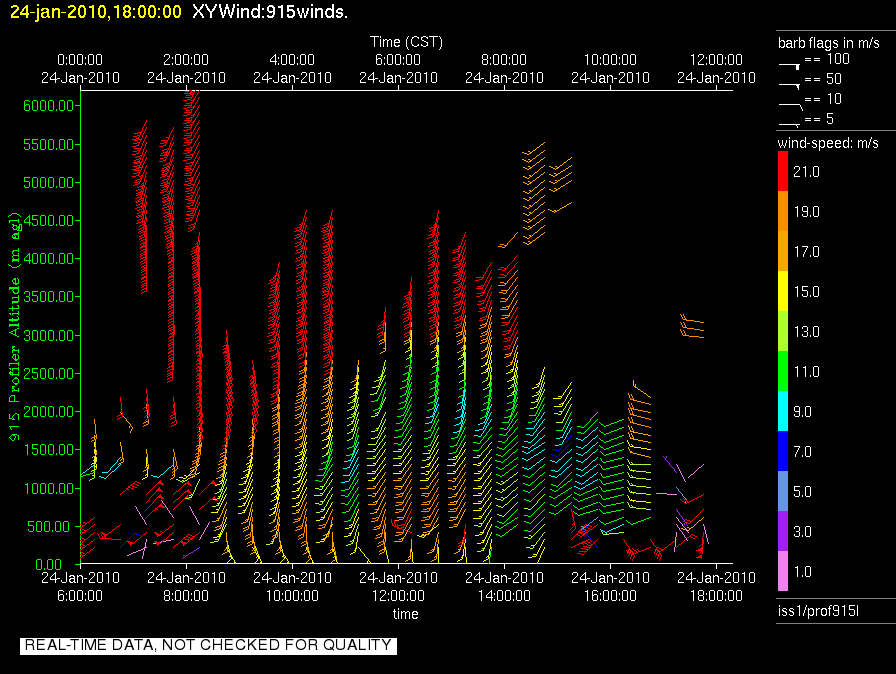Click the bottom-axis 14:00:00 time label
Screen dimensions: 896x674
pos(504,596)
